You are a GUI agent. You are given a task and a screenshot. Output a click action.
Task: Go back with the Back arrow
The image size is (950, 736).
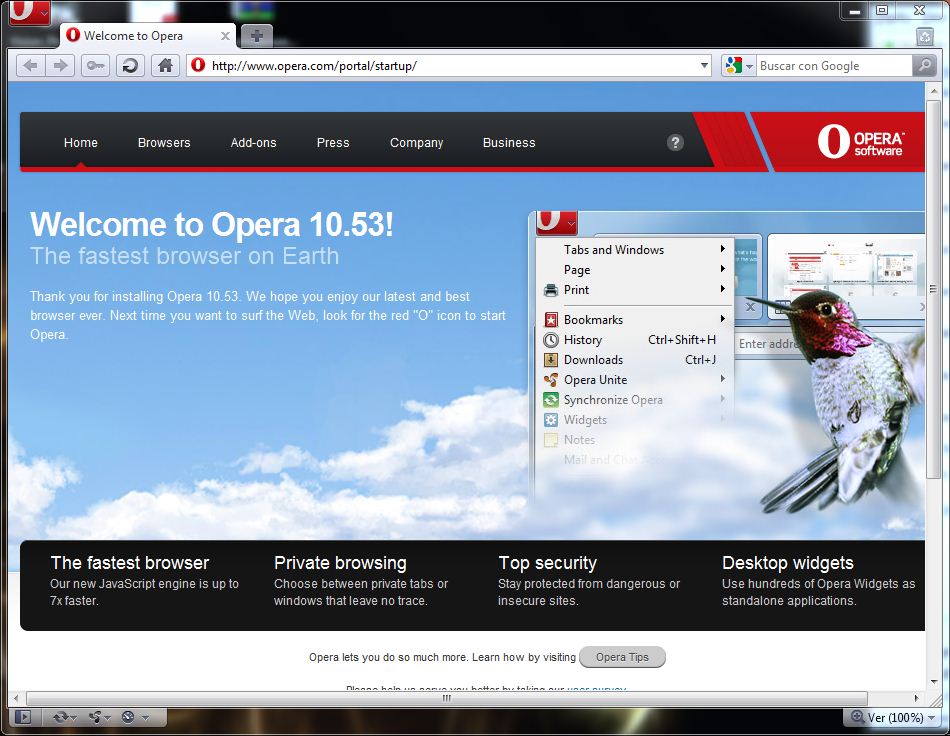pos(30,65)
